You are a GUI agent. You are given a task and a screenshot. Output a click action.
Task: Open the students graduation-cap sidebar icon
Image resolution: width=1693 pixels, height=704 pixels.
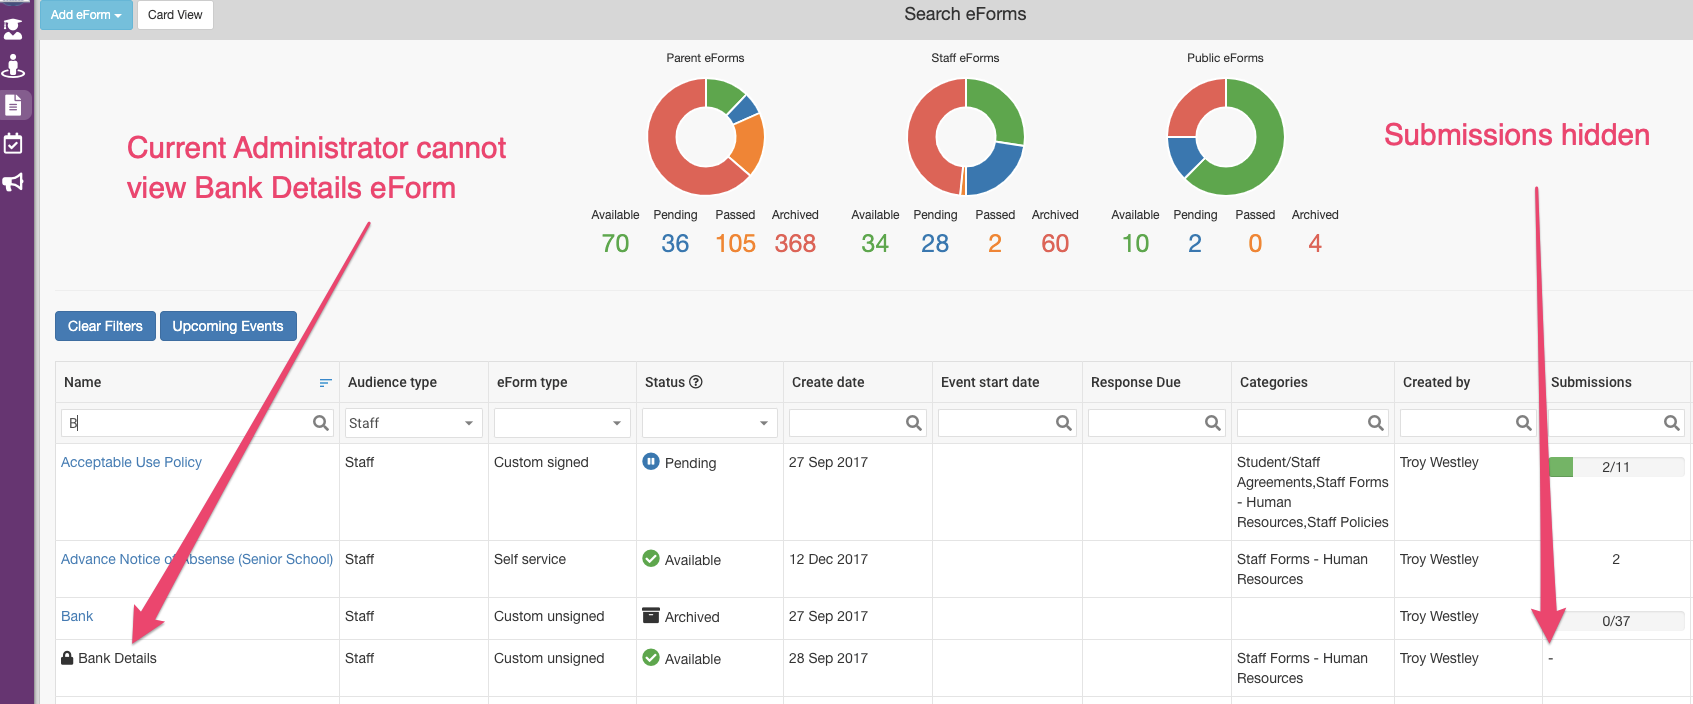13,28
